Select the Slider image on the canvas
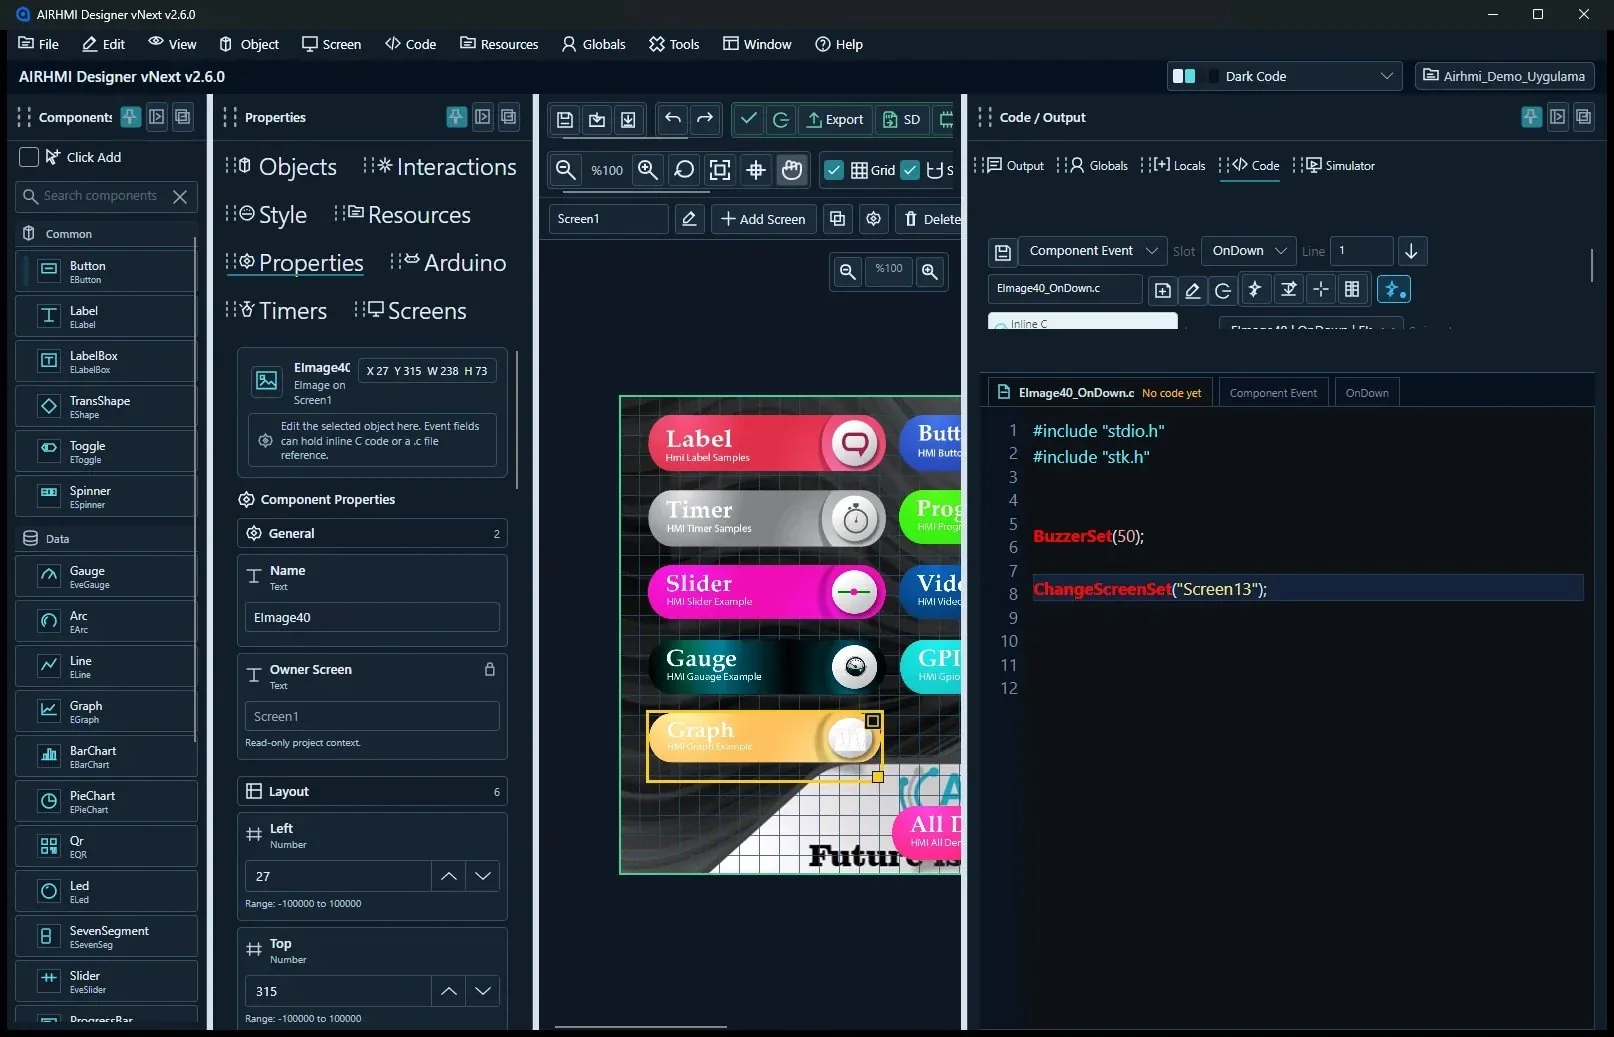This screenshot has width=1614, height=1037. [x=766, y=591]
